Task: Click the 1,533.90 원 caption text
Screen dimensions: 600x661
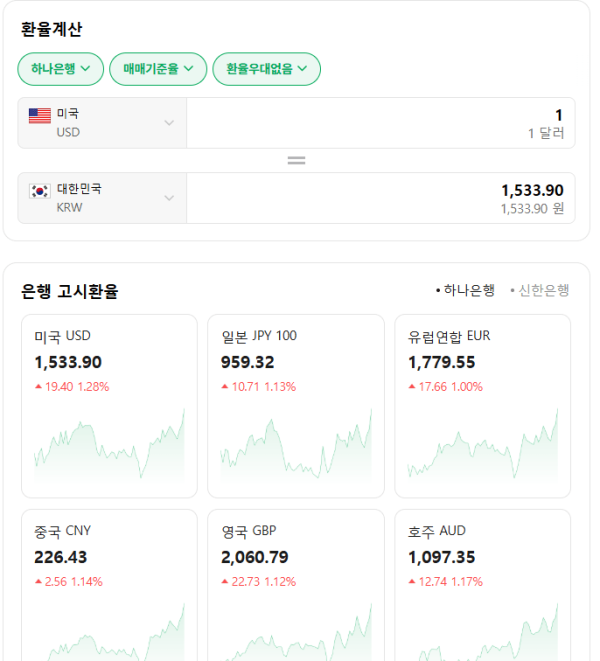Action: point(532,209)
